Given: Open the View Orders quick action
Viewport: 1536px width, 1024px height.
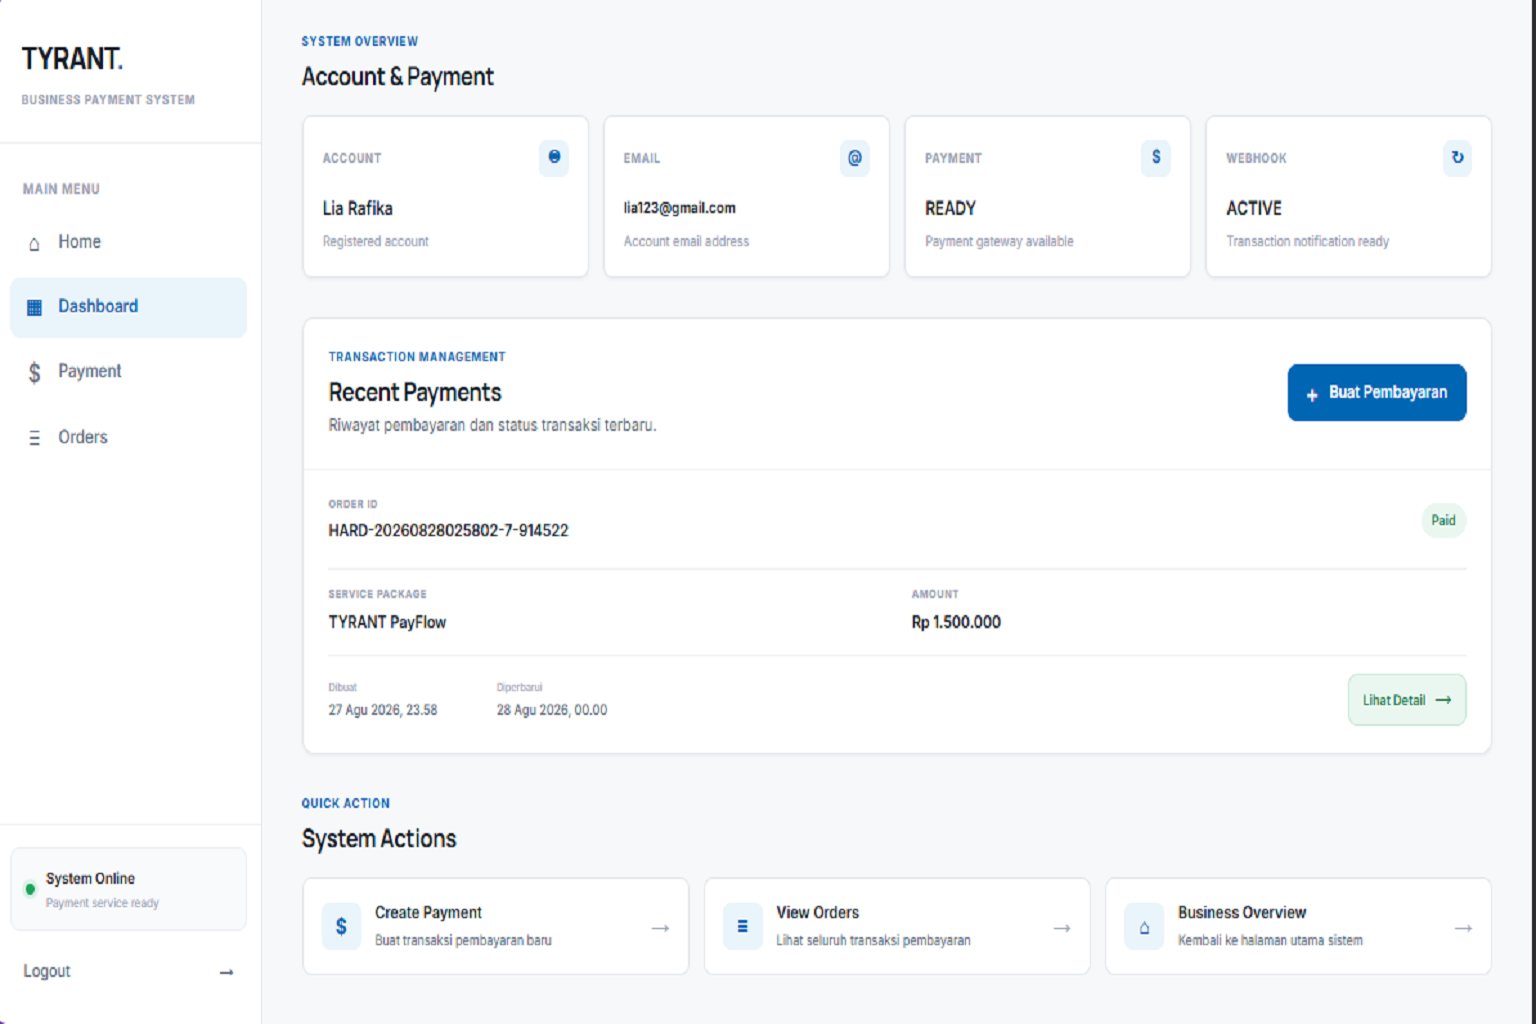Looking at the screenshot, I should point(897,926).
